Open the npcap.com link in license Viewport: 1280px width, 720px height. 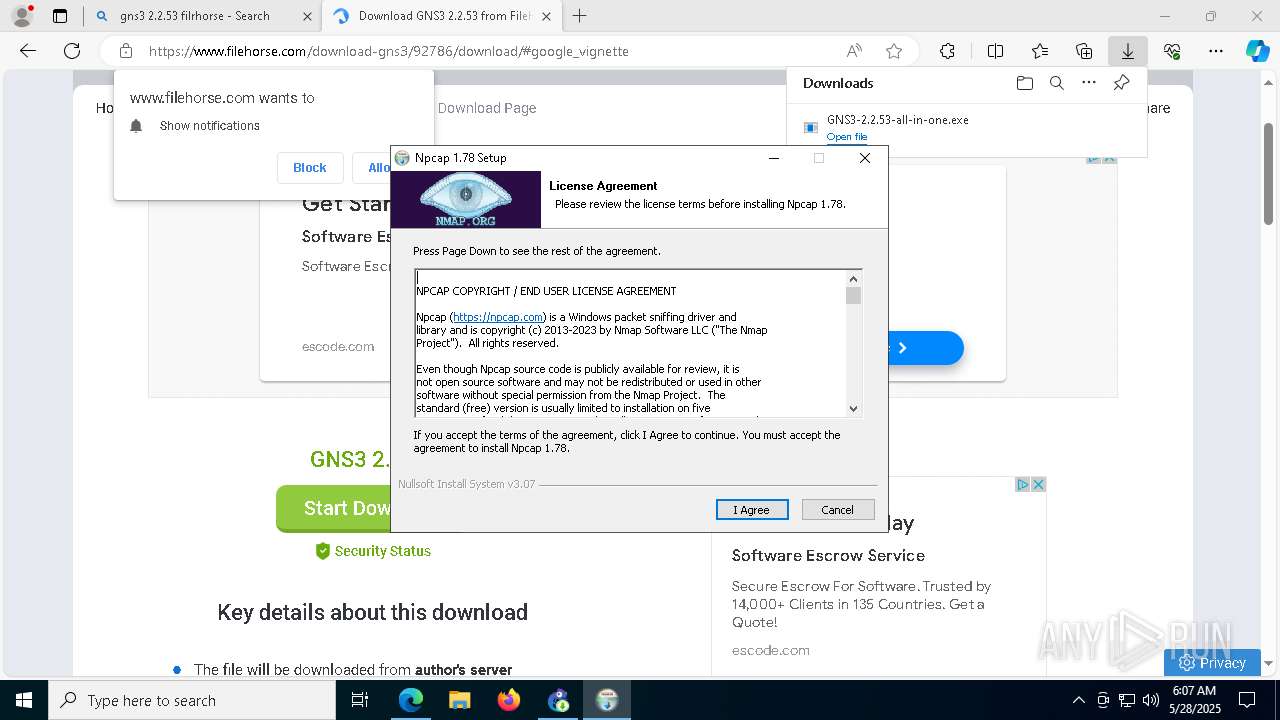pos(498,317)
